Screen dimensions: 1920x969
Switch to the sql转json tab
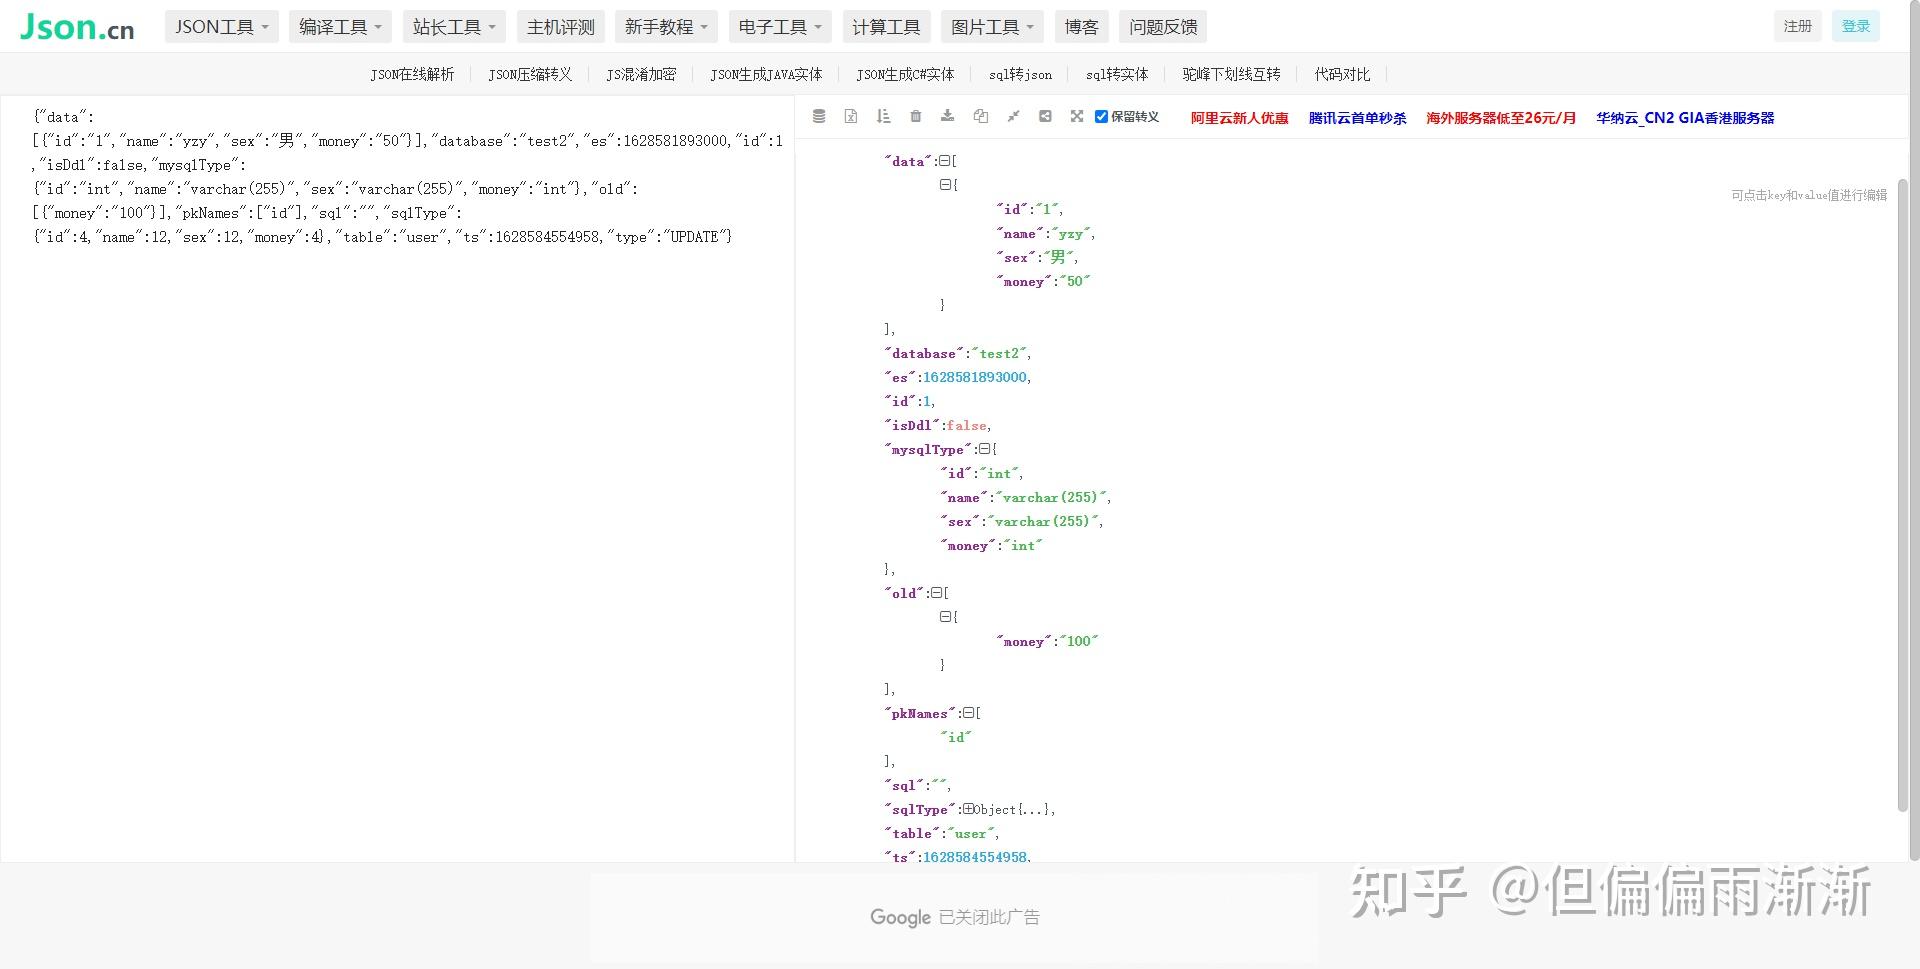(1019, 74)
